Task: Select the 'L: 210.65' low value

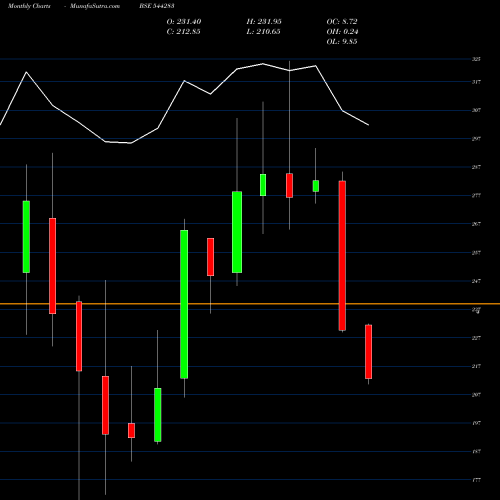Action: pos(263,32)
